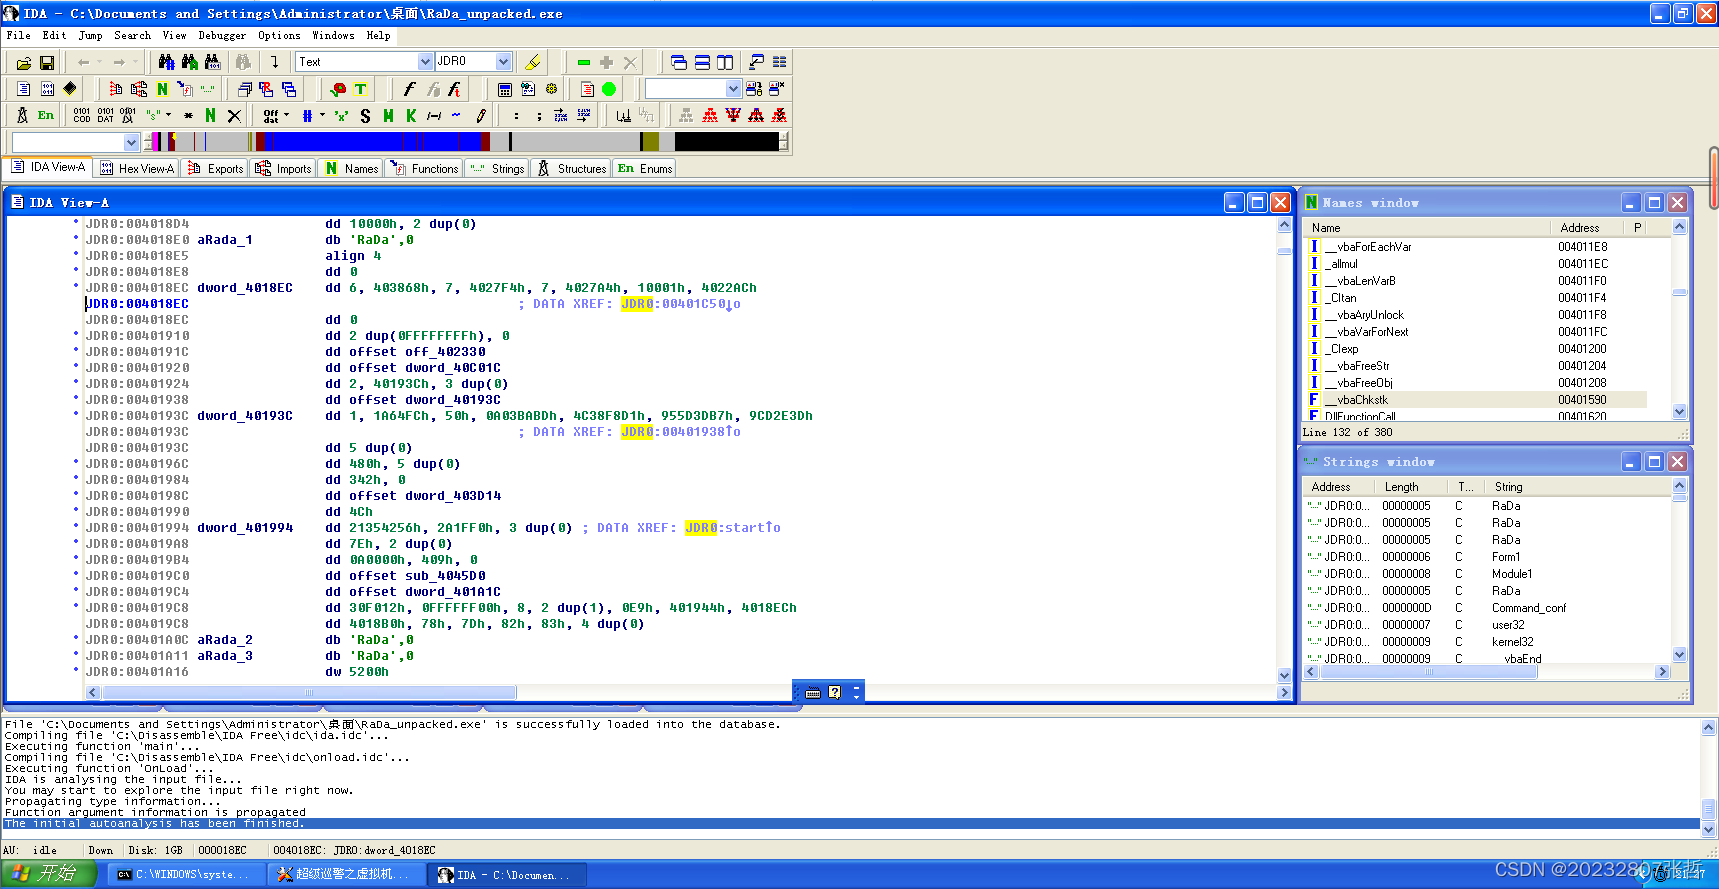The height and width of the screenshot is (889, 1719).
Task: Follow the JDR0:start xref link
Action: coord(733,528)
